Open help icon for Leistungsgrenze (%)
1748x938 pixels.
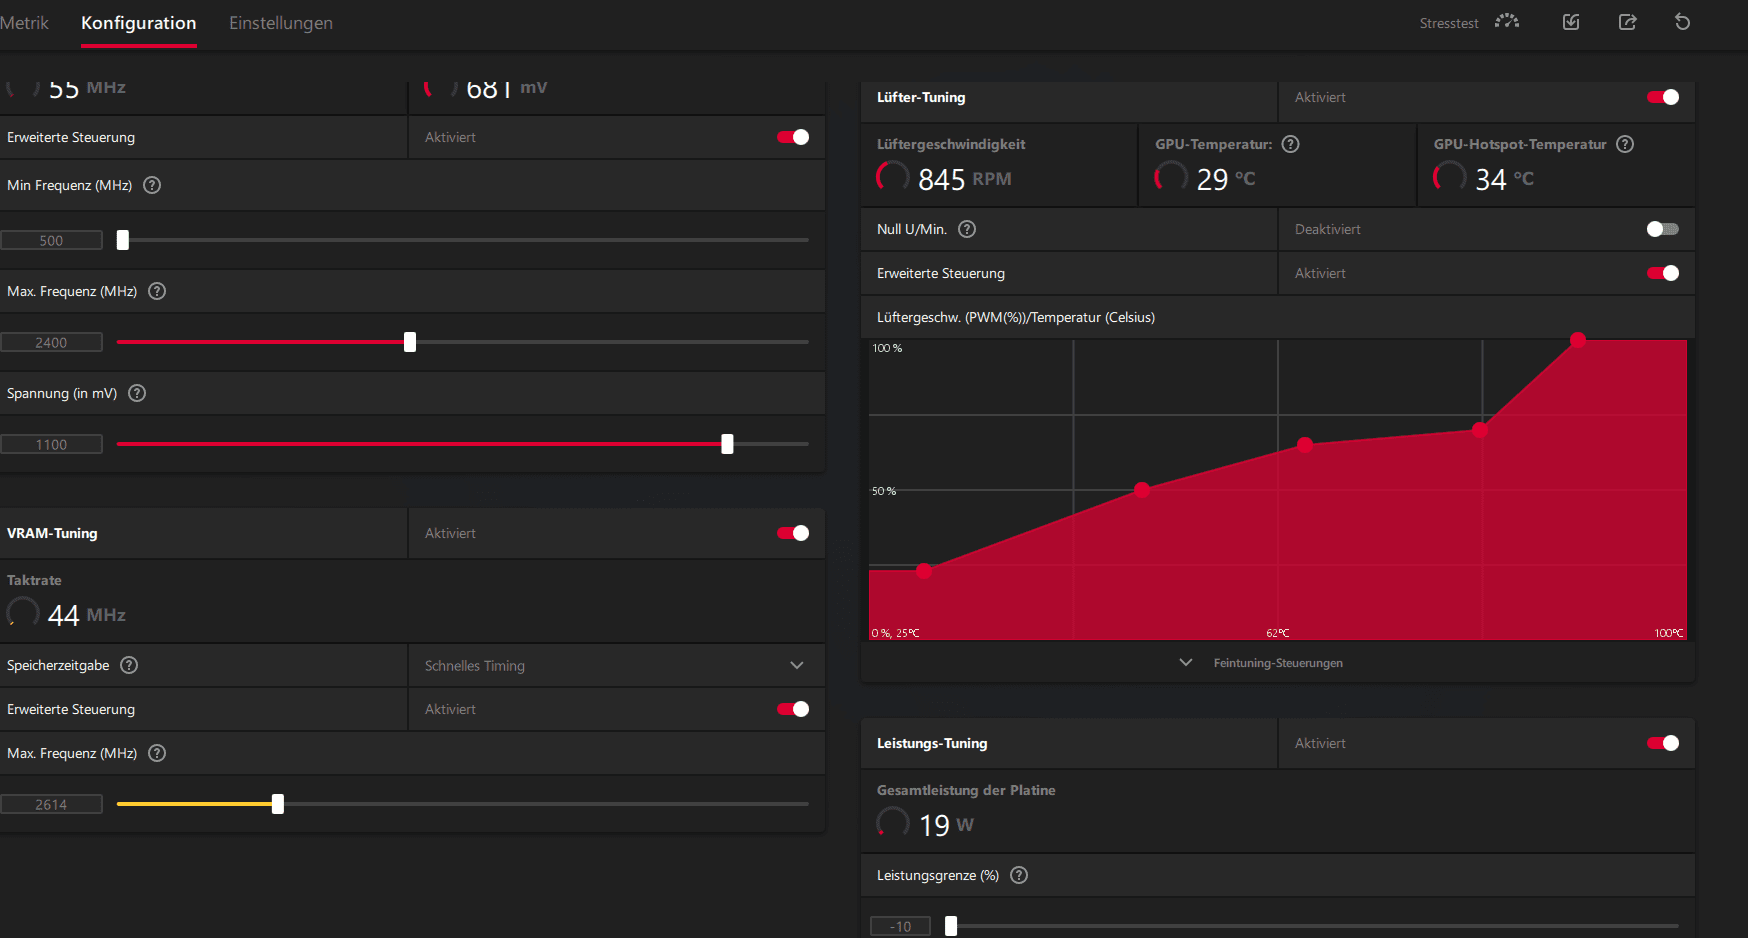pos(1019,875)
